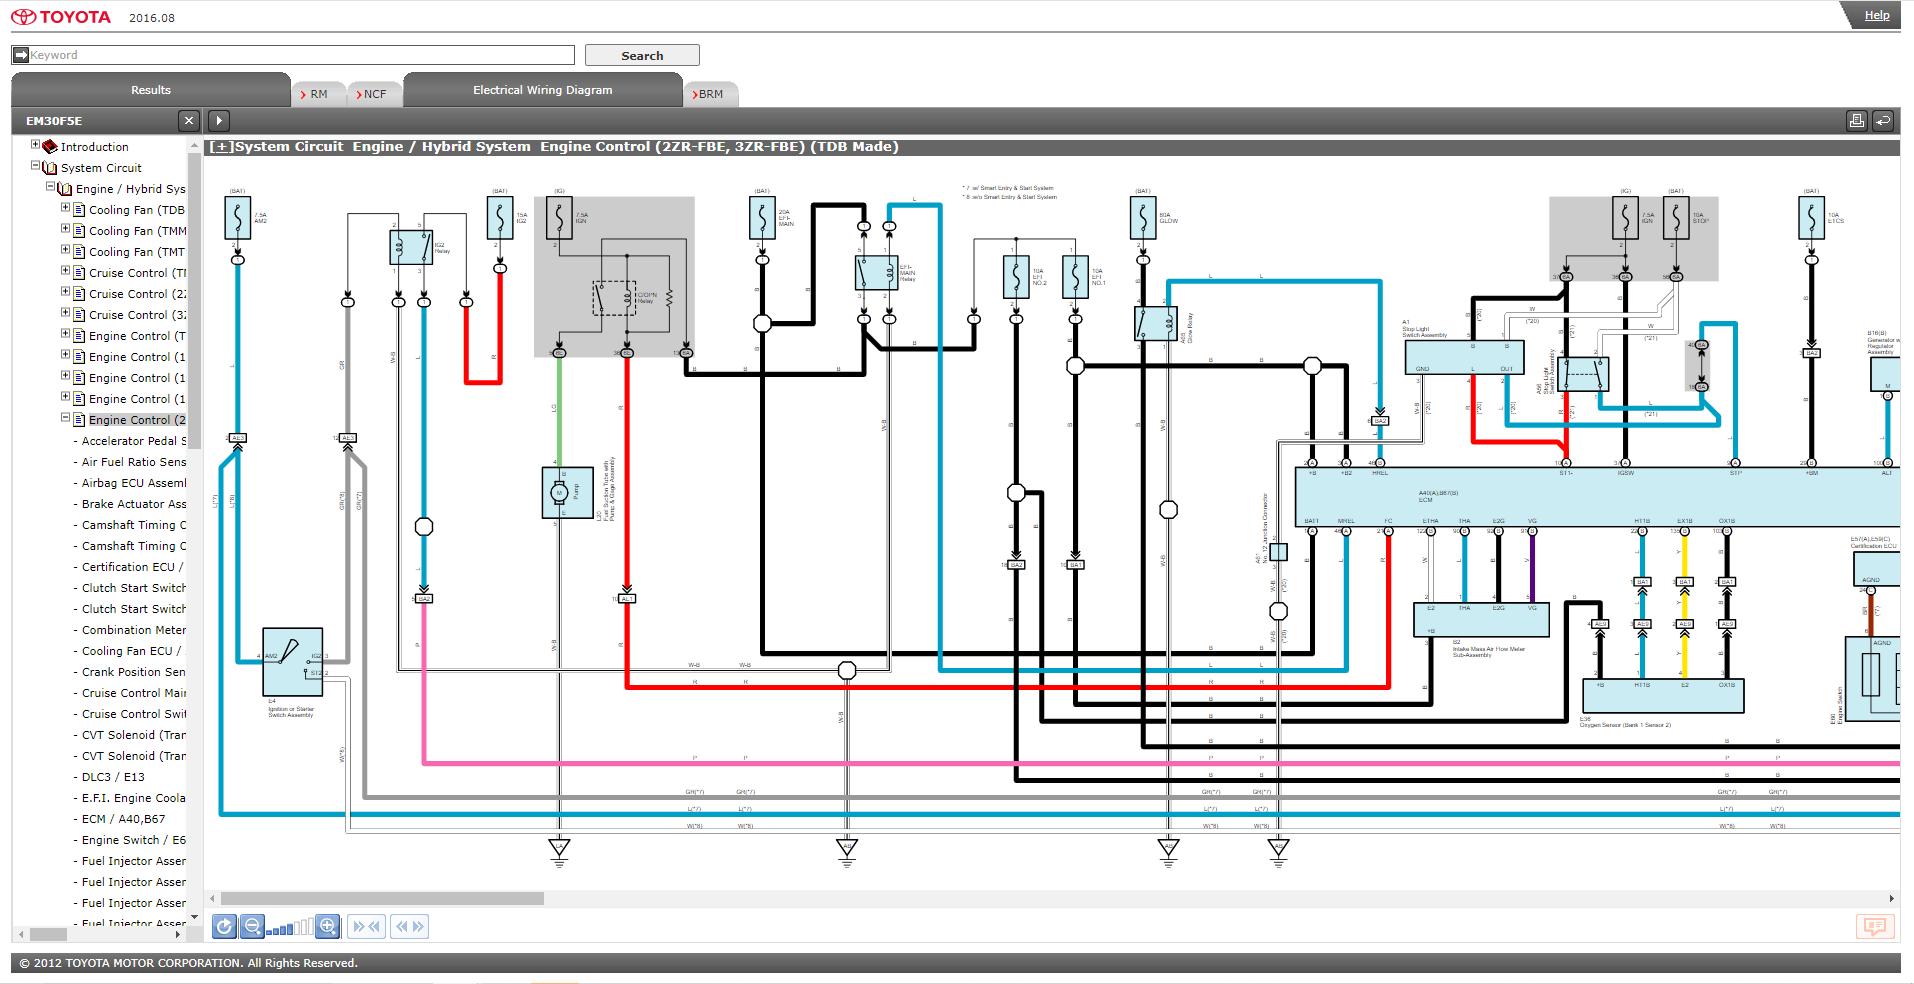Open the E.F.I. Engine Coola entry
The height and width of the screenshot is (984, 1914).
coord(134,798)
